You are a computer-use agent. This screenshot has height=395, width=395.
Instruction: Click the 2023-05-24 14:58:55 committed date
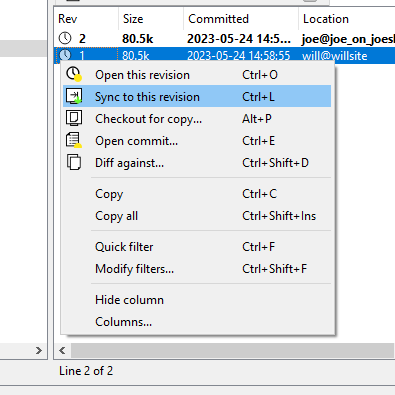(x=239, y=55)
